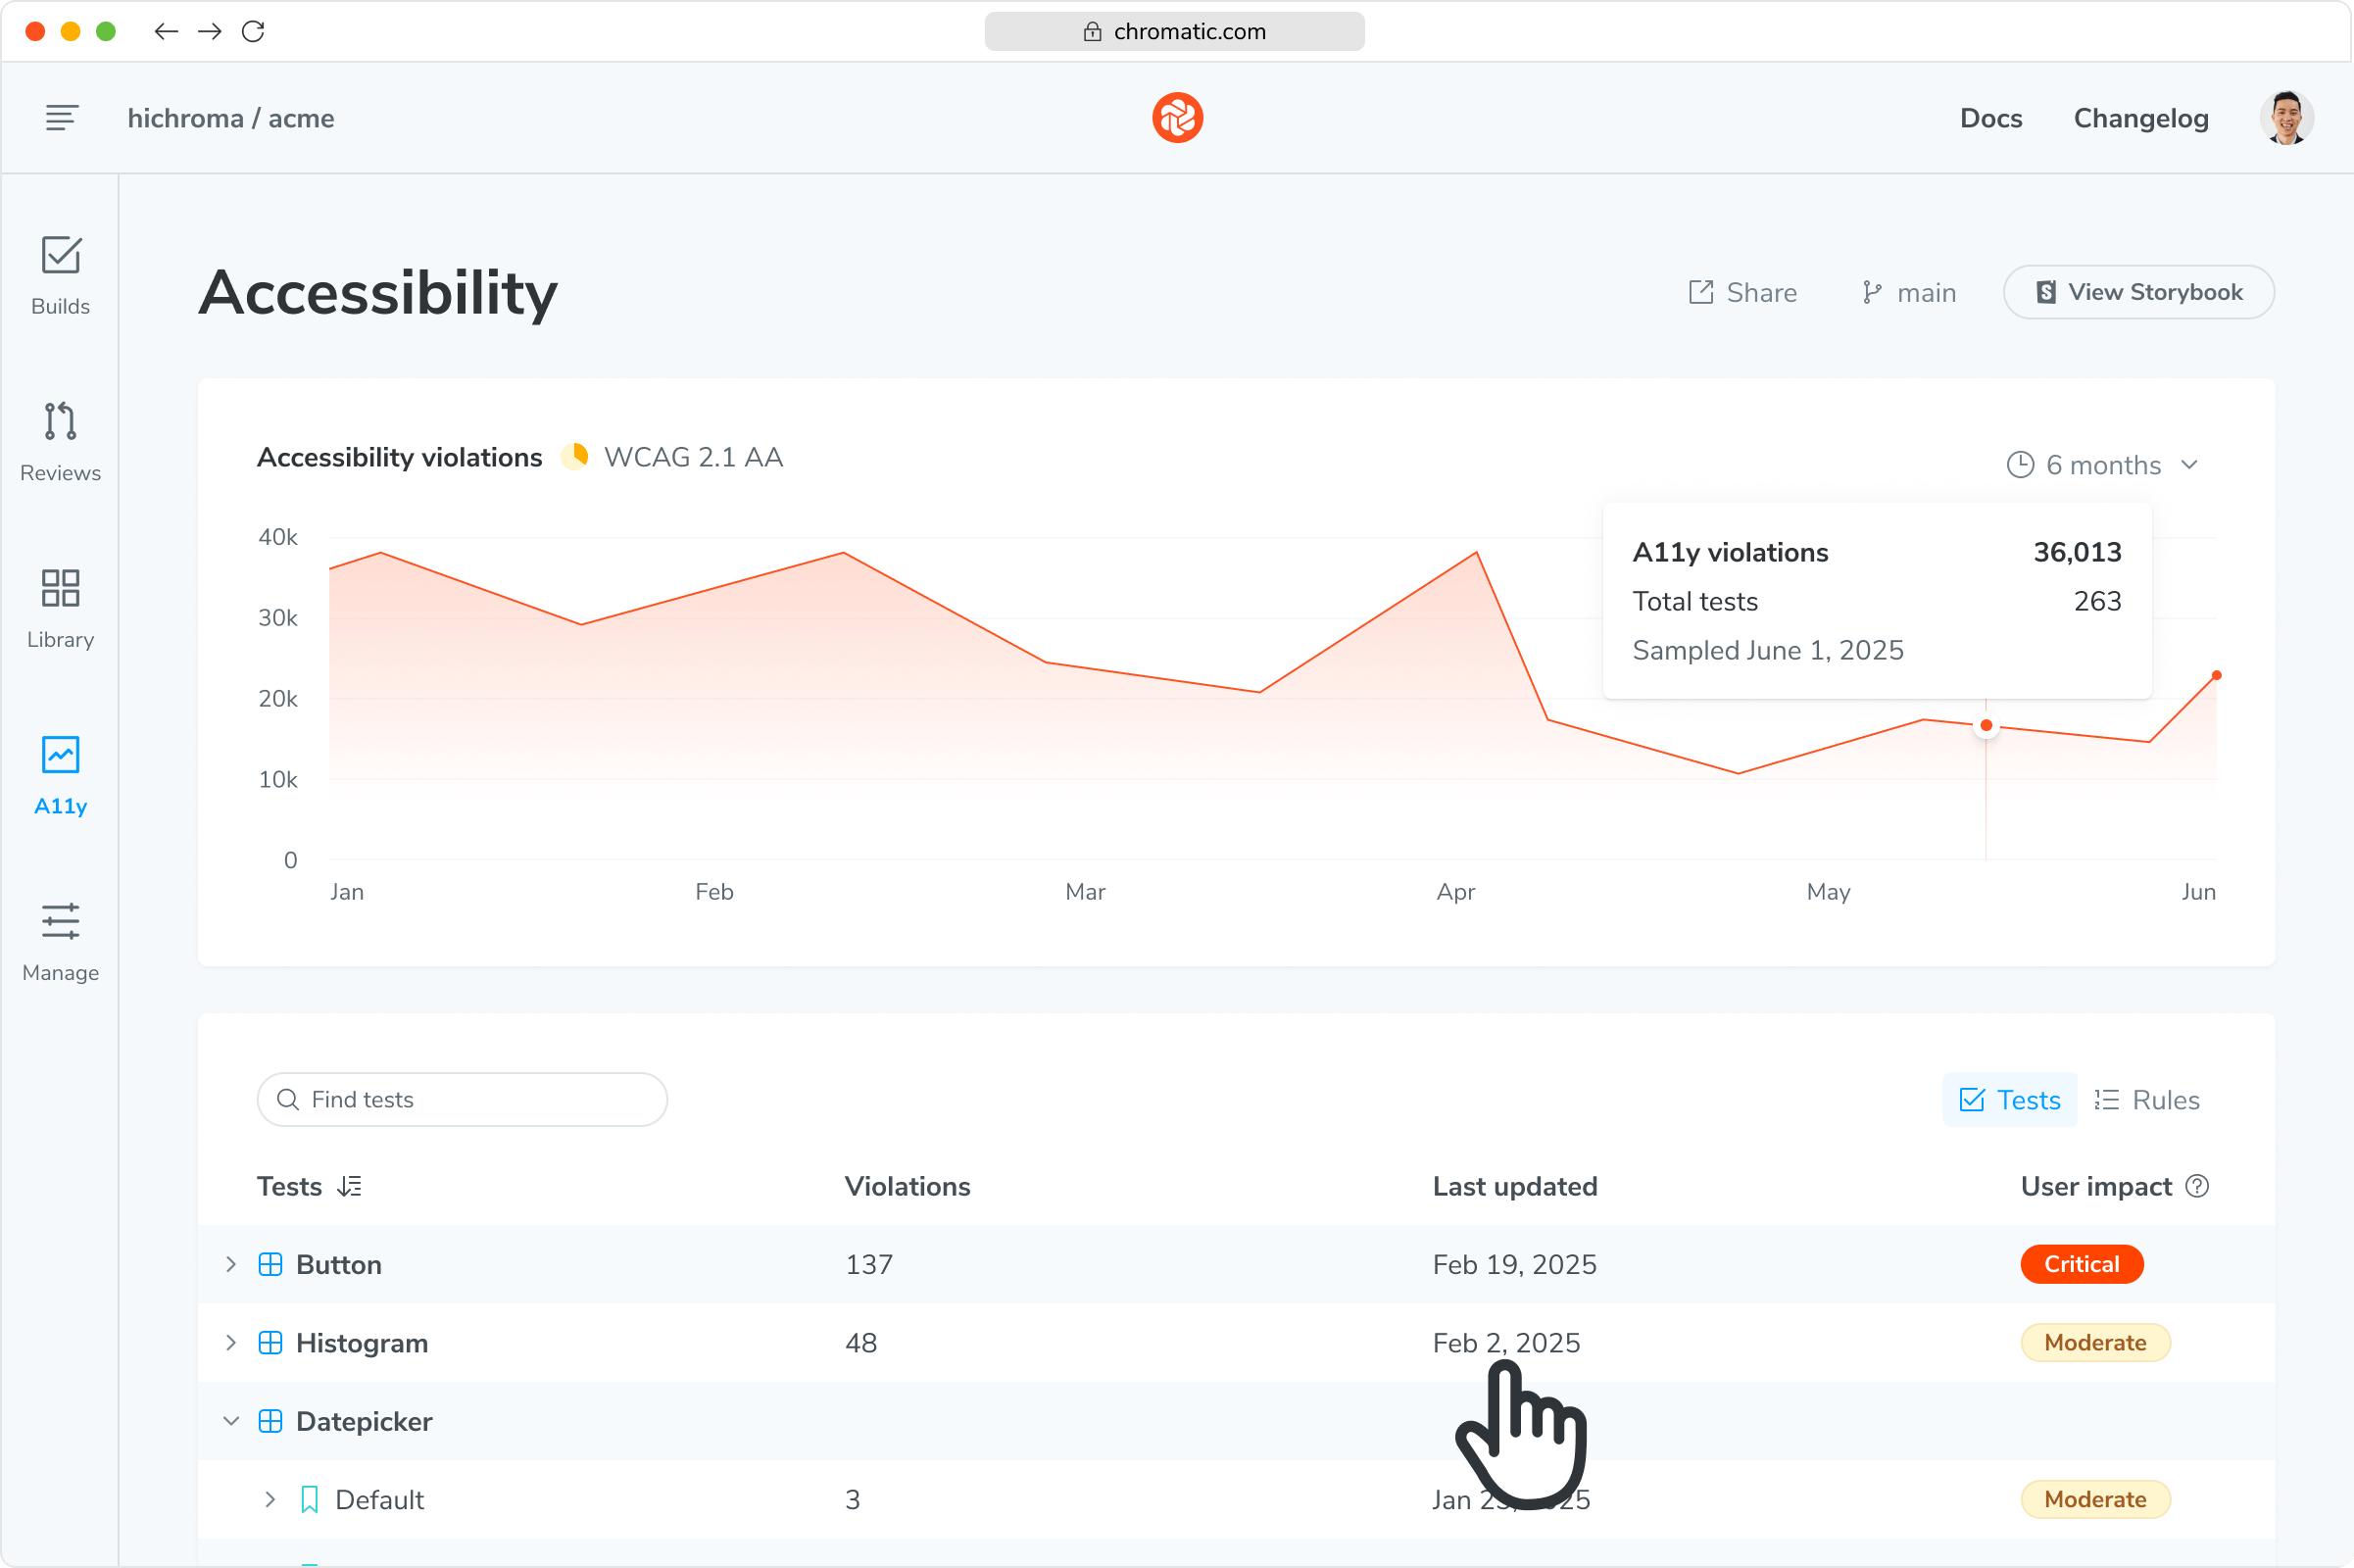Click the User impact help icon
2354x1568 pixels.
2197,1186
